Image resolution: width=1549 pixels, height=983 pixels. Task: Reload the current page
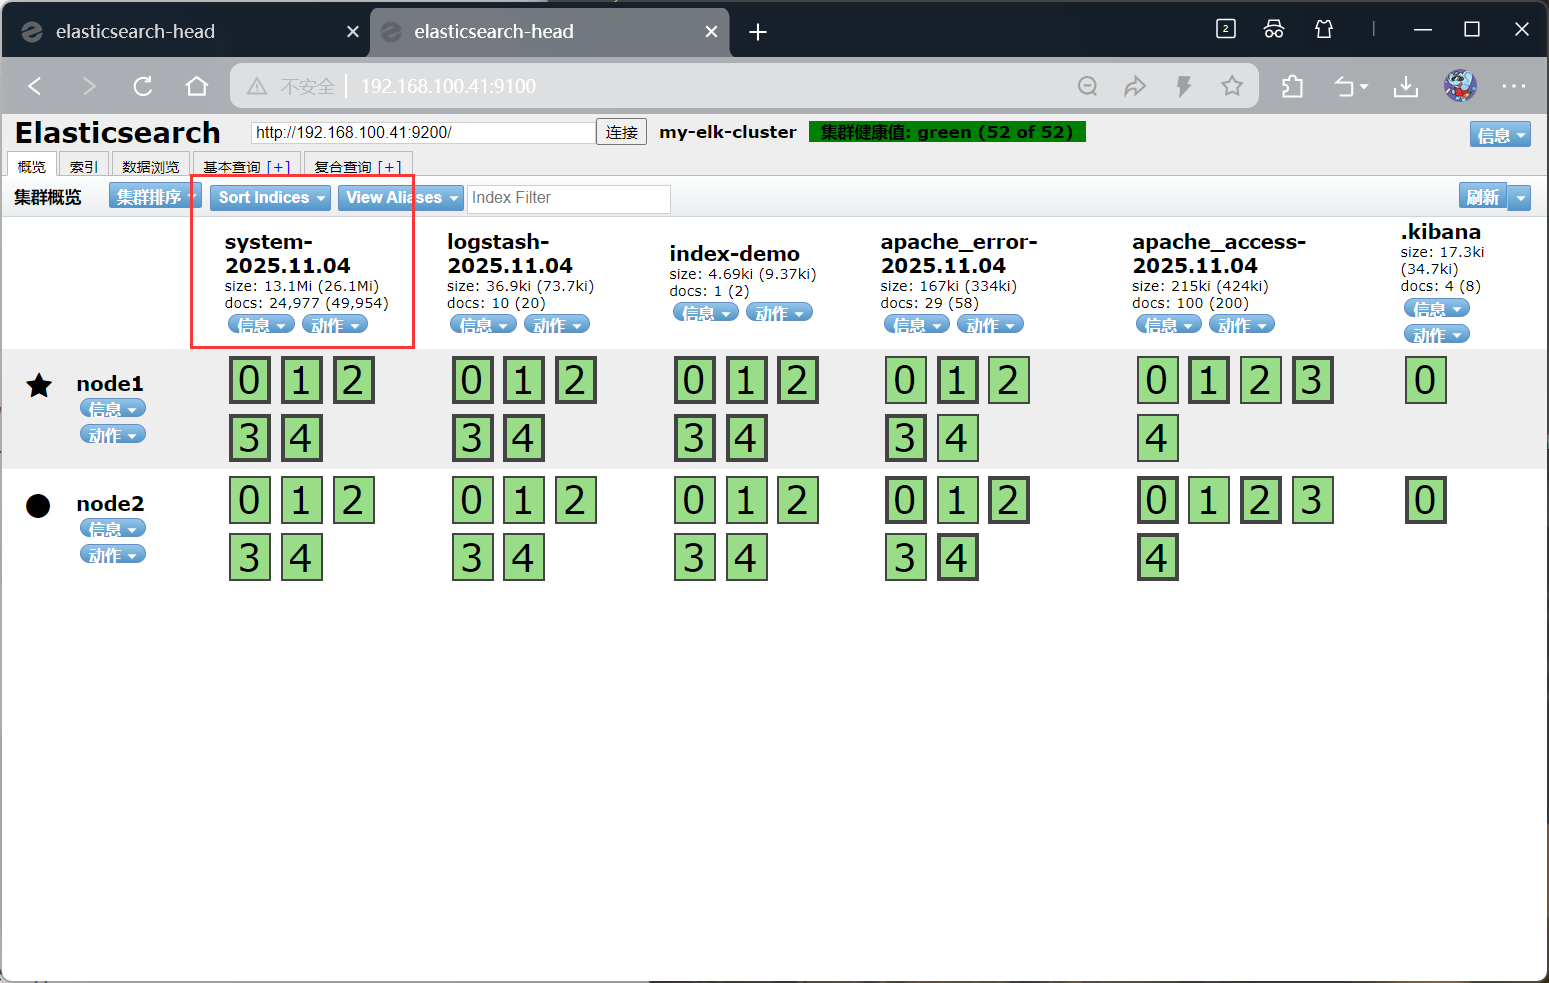pos(143,86)
